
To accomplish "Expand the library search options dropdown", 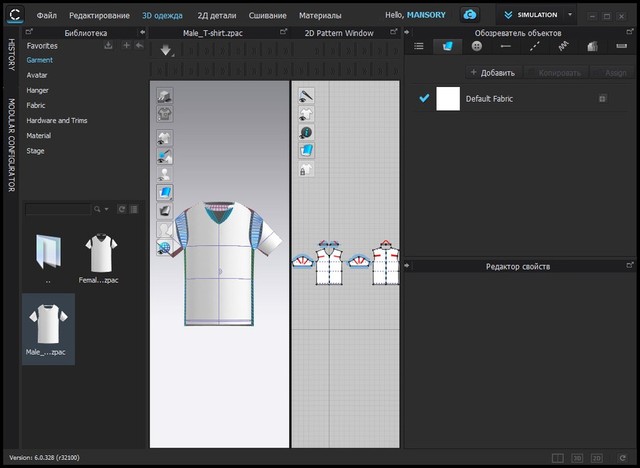I will (x=105, y=209).
